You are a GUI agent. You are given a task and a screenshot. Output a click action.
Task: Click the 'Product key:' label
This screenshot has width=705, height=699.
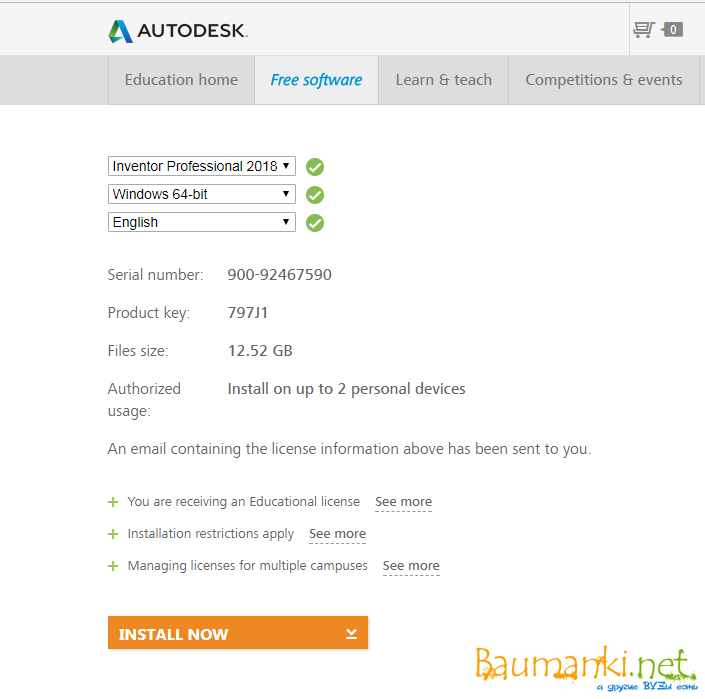[x=149, y=313]
